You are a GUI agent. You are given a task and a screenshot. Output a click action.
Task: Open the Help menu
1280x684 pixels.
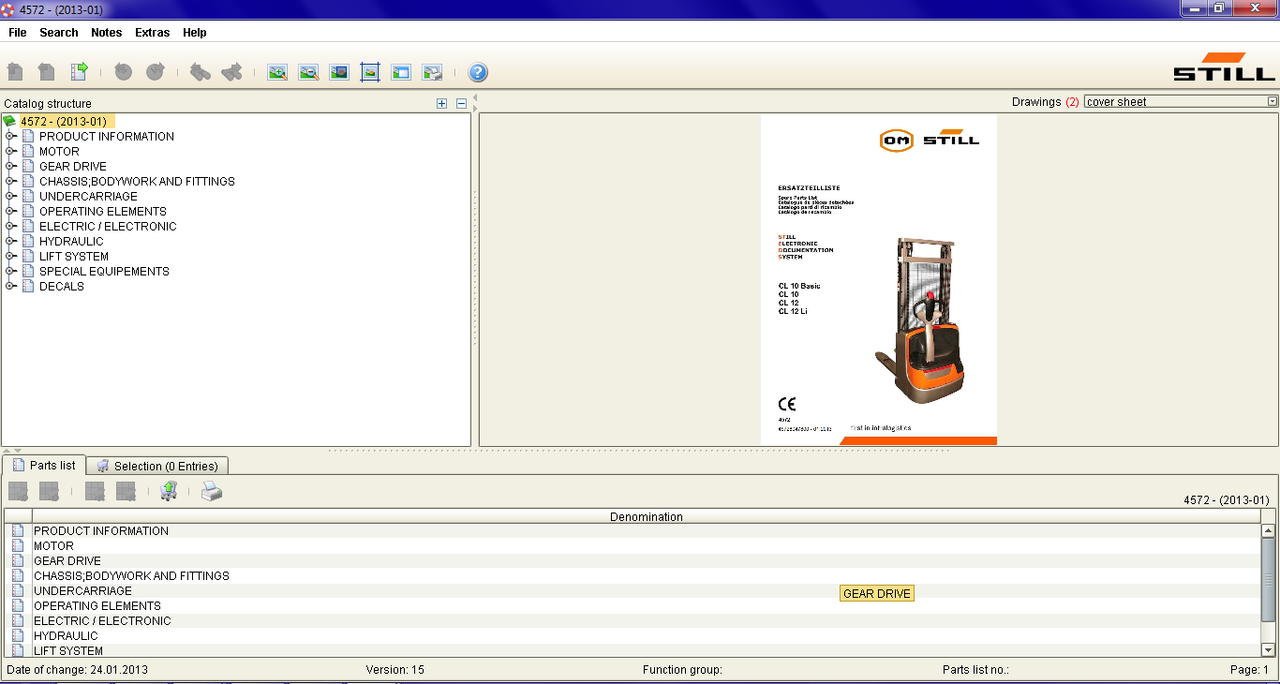(195, 33)
